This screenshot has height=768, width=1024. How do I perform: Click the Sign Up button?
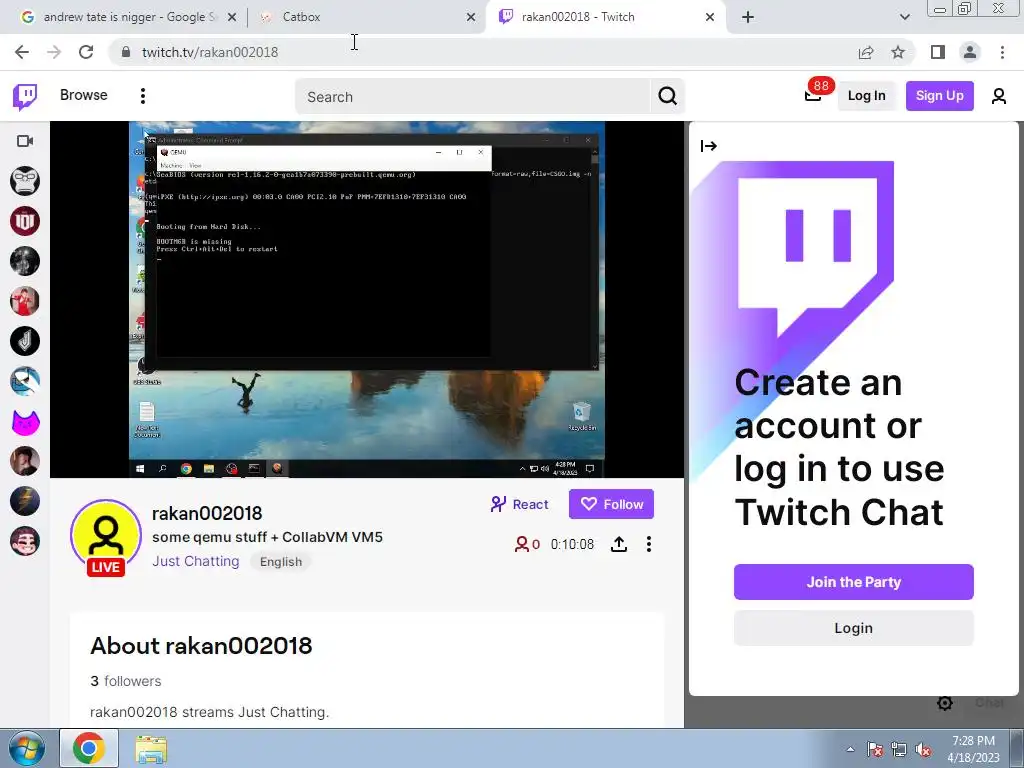pyautogui.click(x=939, y=96)
